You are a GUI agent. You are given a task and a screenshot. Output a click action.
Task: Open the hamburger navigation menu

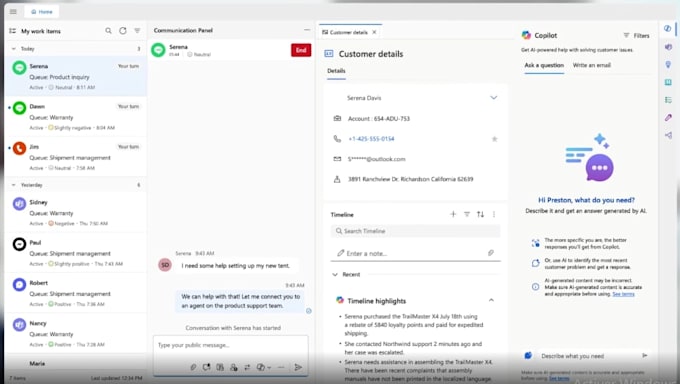click(13, 12)
